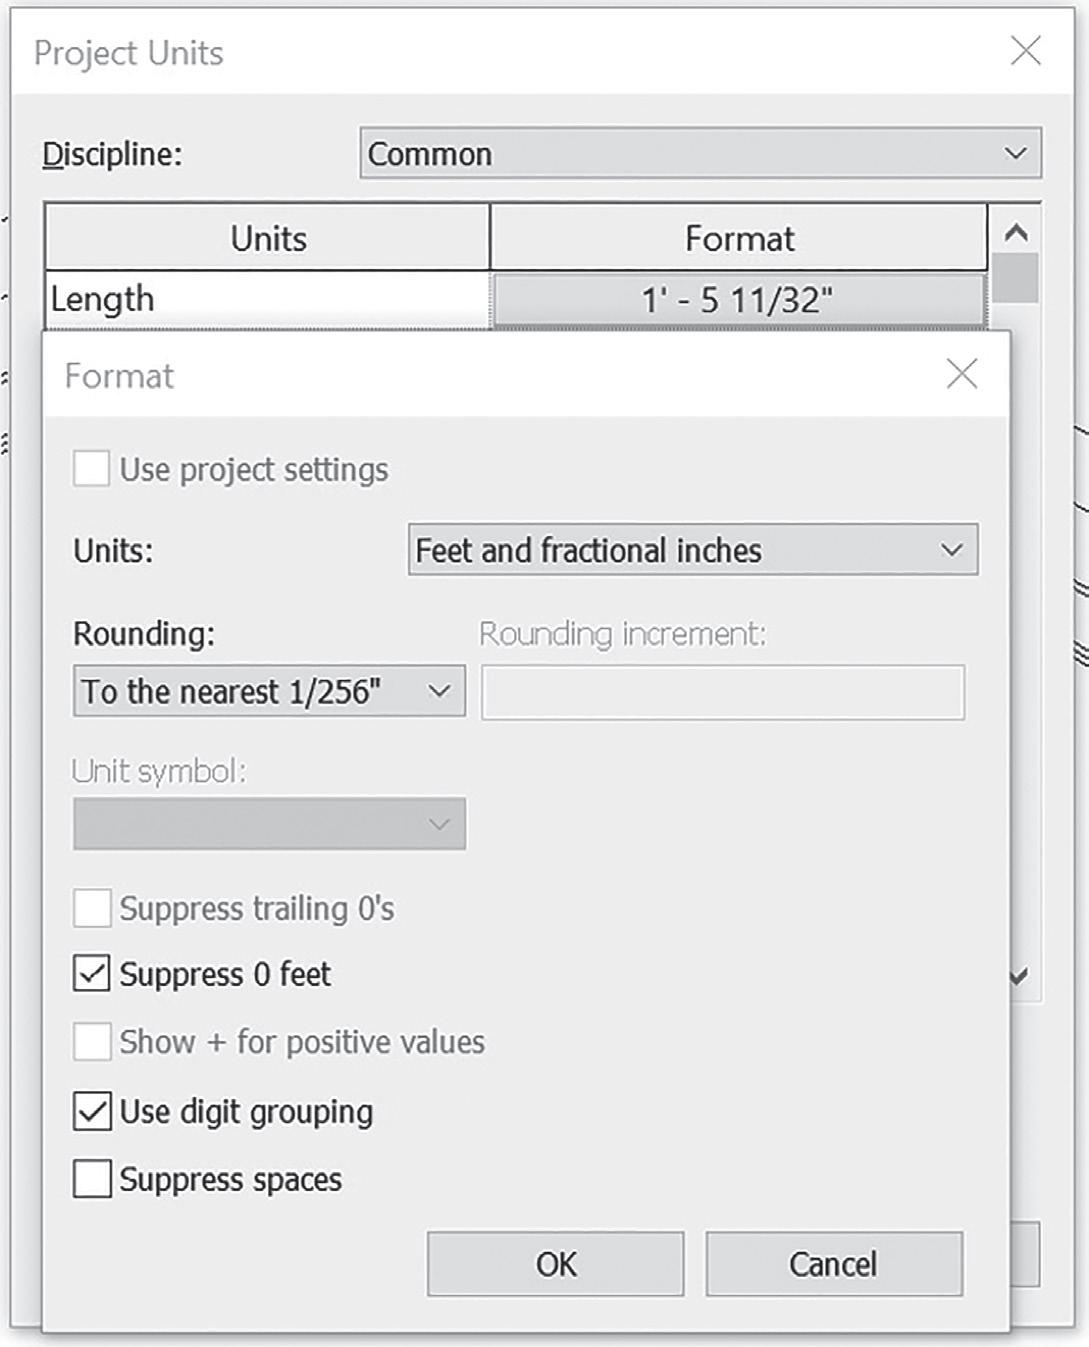
Task: Open the Unit symbol dropdown
Action: pyautogui.click(x=269, y=823)
